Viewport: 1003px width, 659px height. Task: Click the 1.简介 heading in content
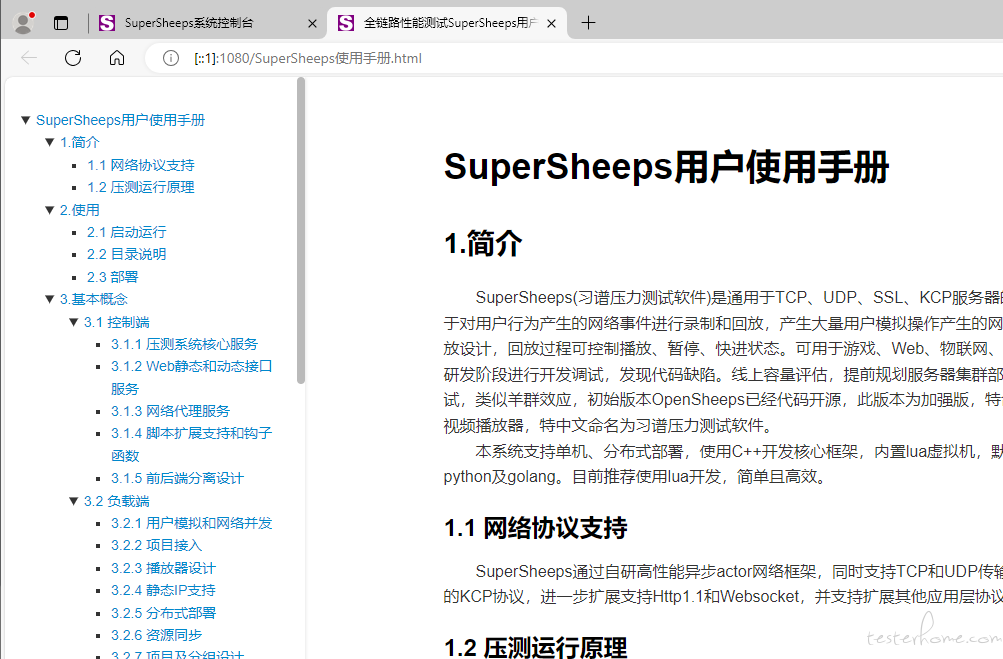click(483, 244)
